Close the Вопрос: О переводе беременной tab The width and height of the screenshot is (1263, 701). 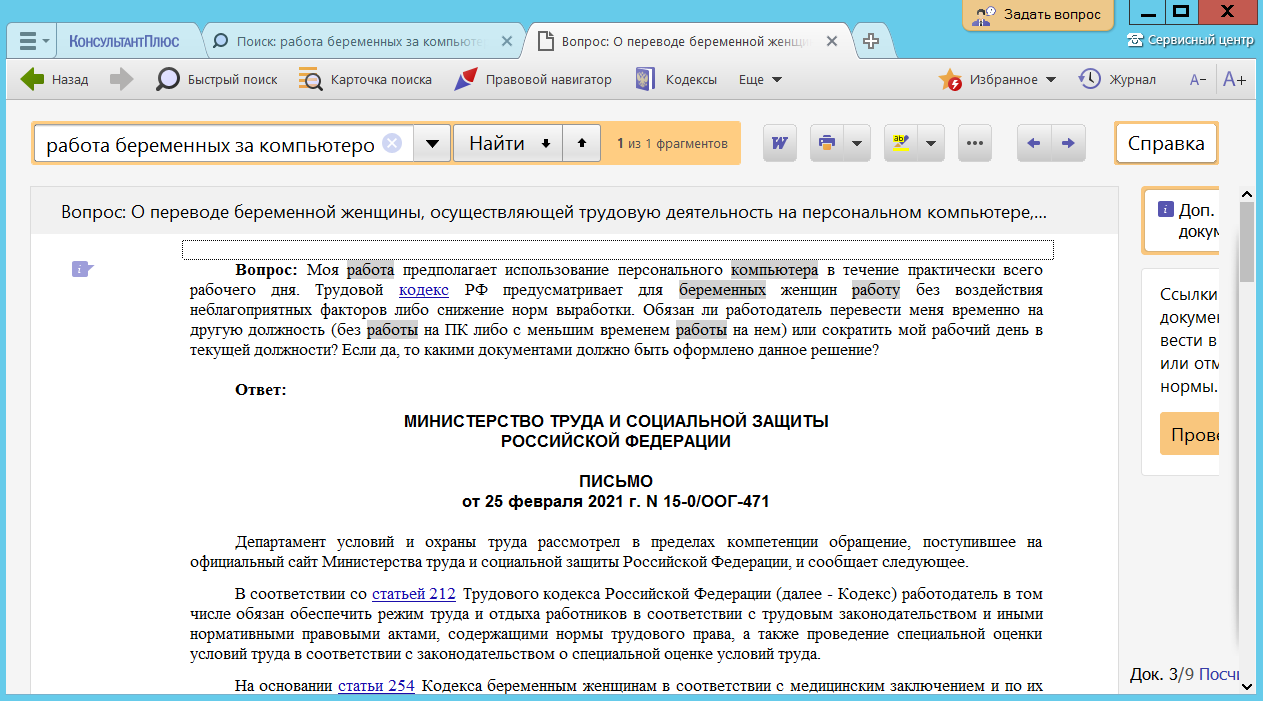832,42
